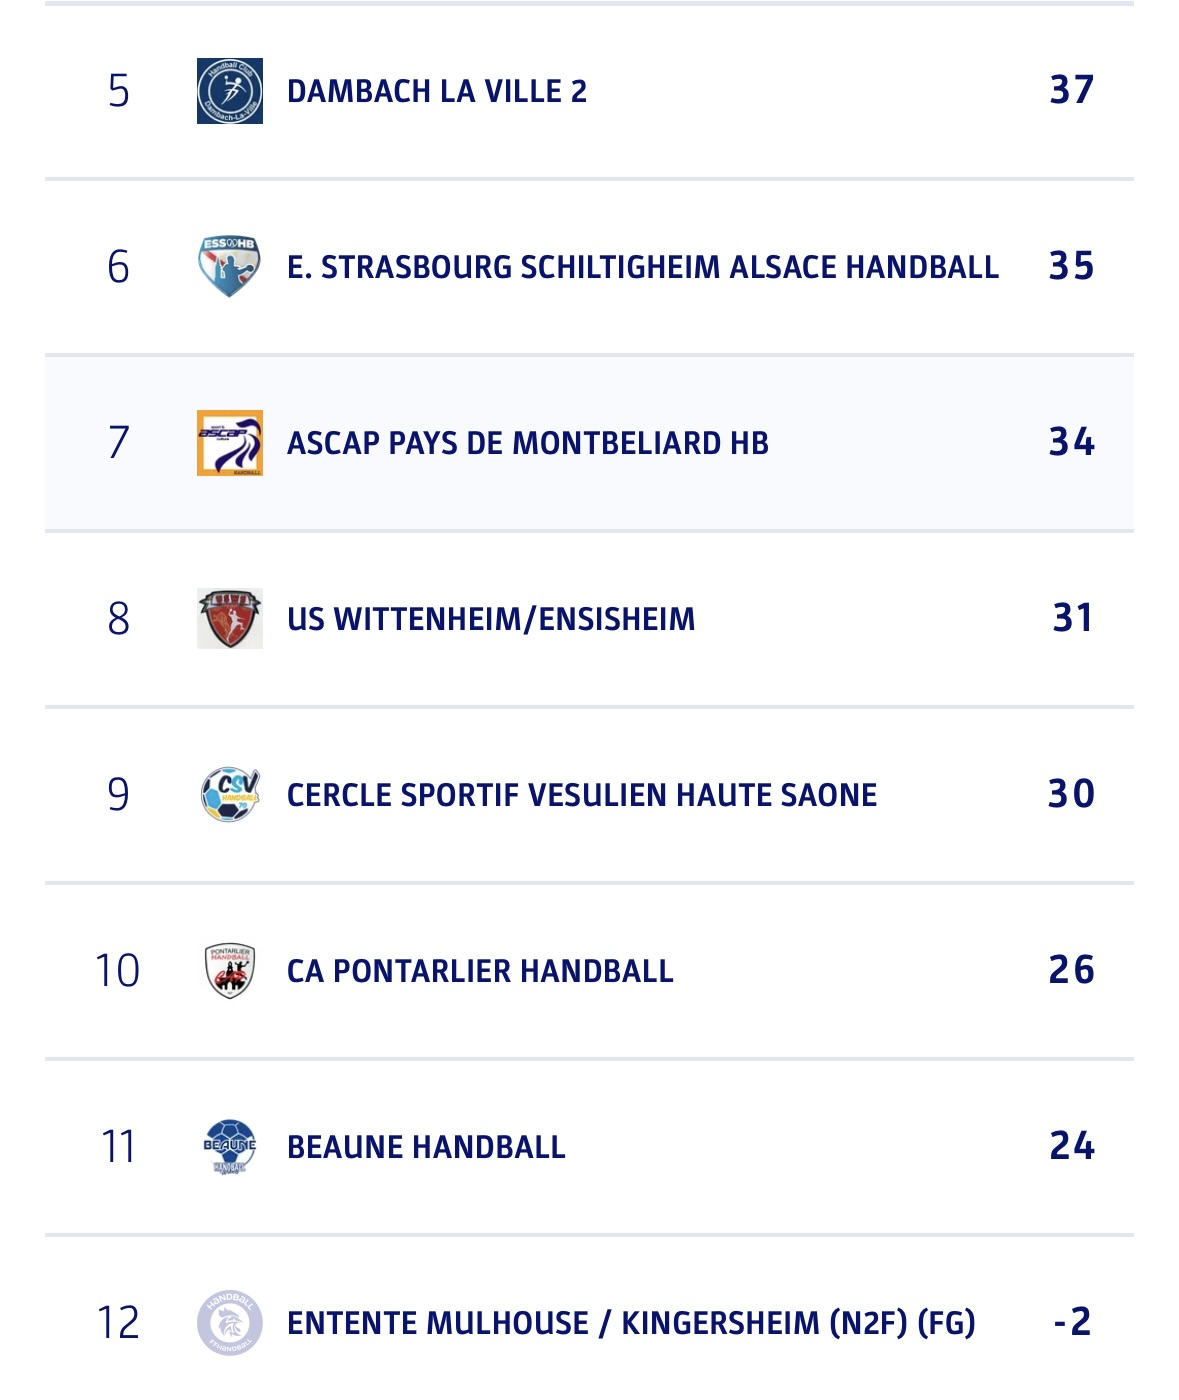Image resolution: width=1179 pixels, height=1400 pixels.
Task: Click the -2 points value in row 12
Action: 1072,1322
